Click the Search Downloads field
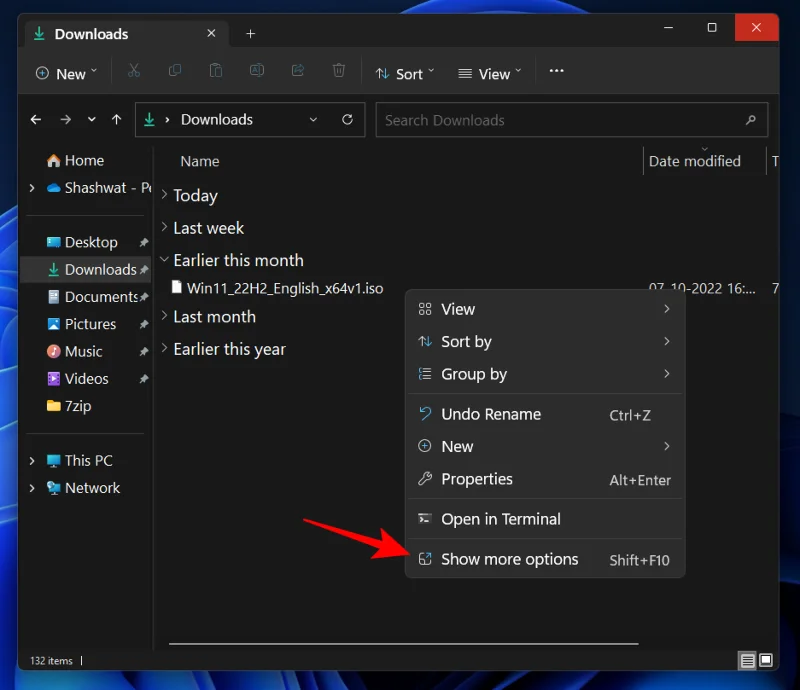The height and width of the screenshot is (690, 800). click(570, 119)
